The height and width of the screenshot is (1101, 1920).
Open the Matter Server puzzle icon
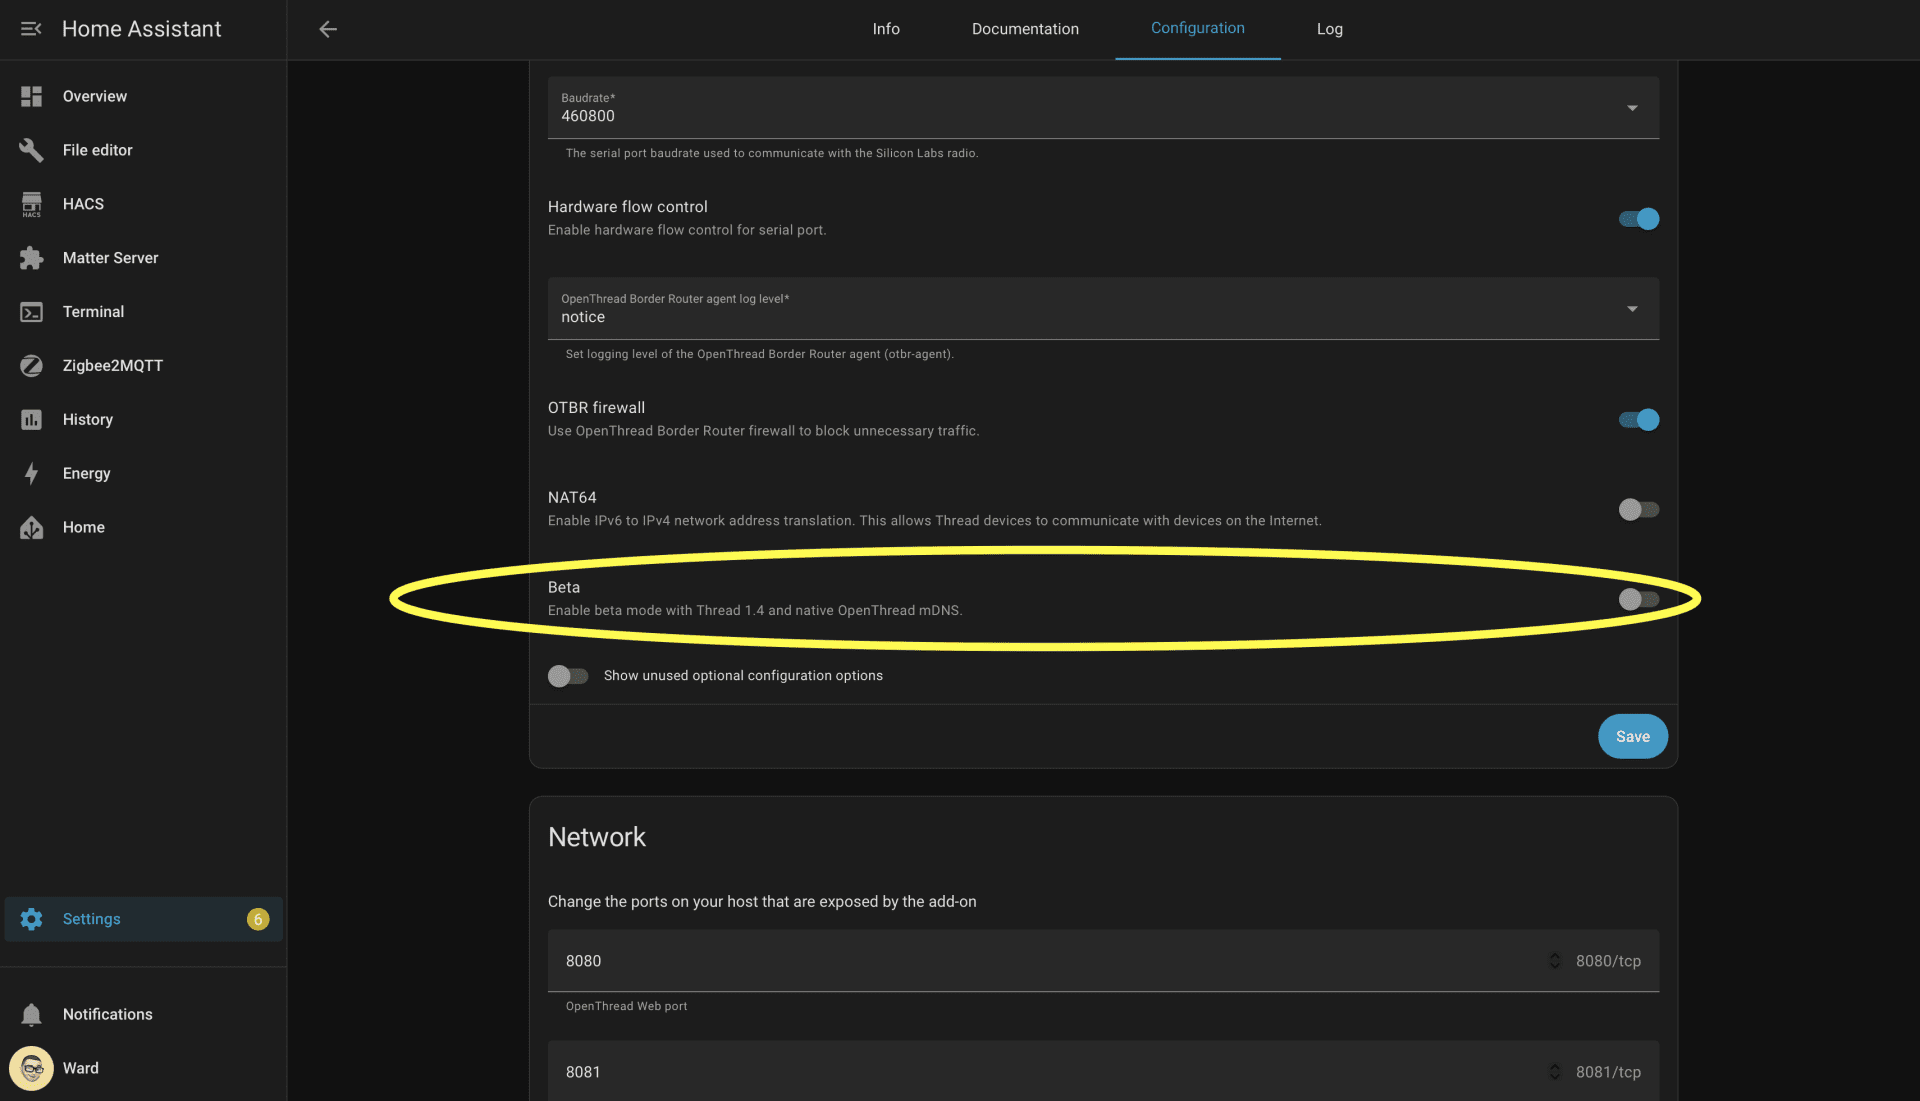pos(31,258)
